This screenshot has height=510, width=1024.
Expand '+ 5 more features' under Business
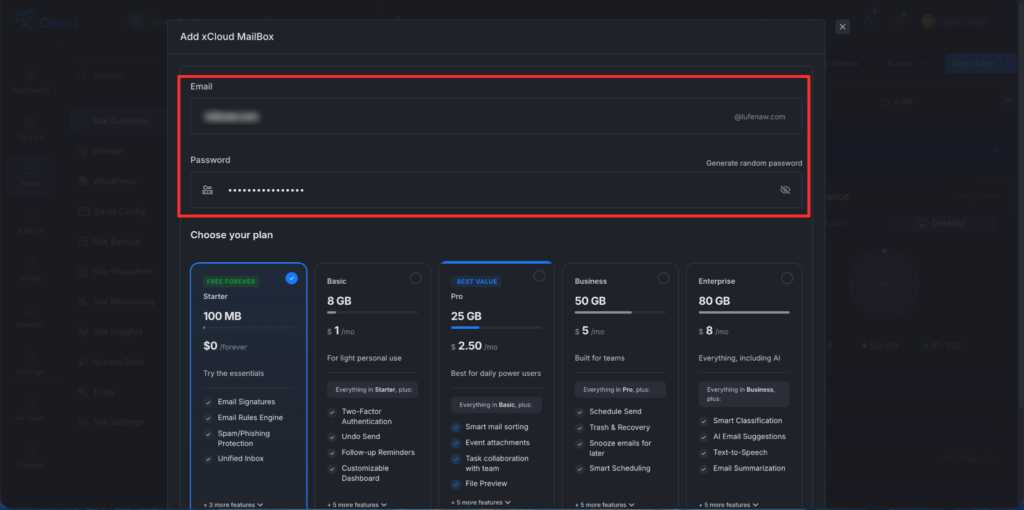pos(605,505)
